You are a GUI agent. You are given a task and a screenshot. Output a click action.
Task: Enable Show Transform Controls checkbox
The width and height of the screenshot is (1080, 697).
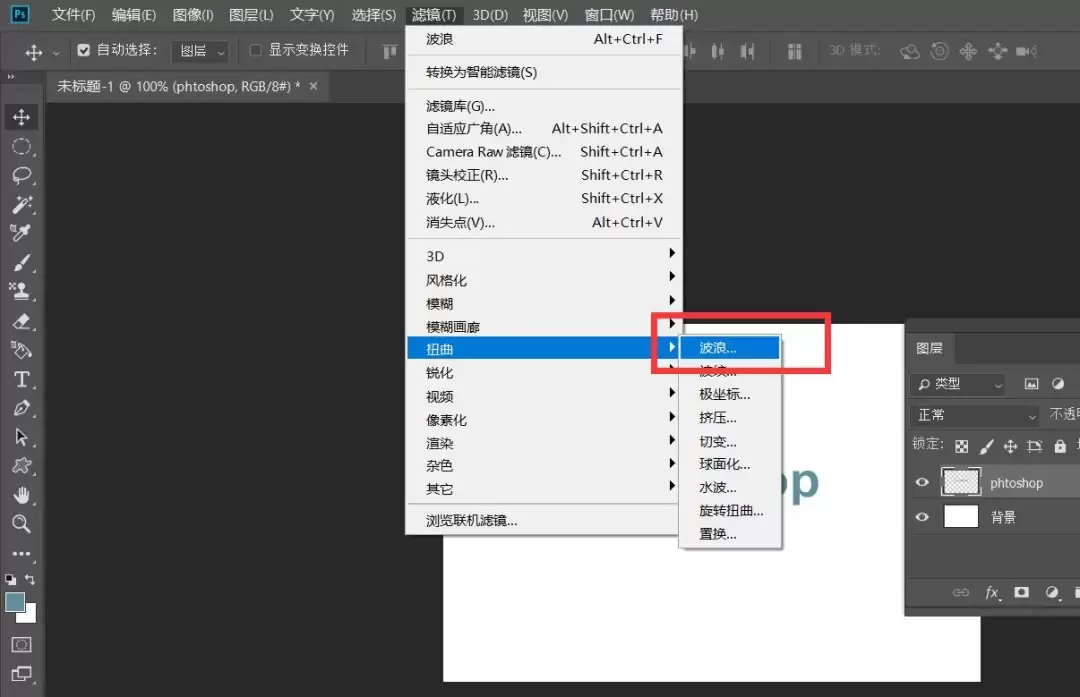[256, 50]
